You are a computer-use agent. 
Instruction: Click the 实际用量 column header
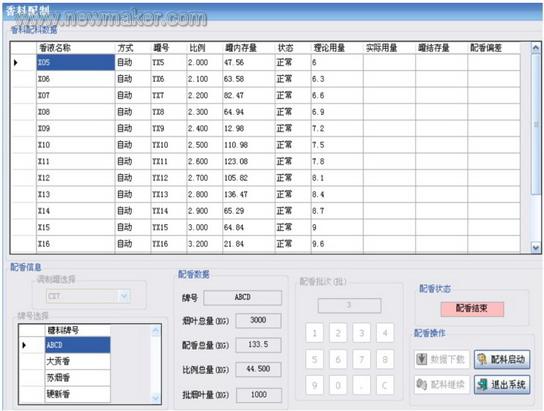pyautogui.click(x=389, y=48)
